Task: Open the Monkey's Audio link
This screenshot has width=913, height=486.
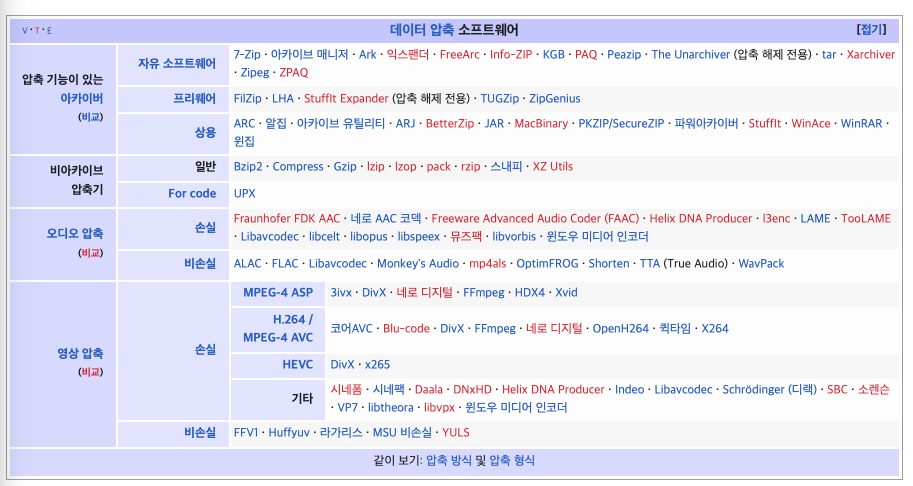Action: (418, 264)
